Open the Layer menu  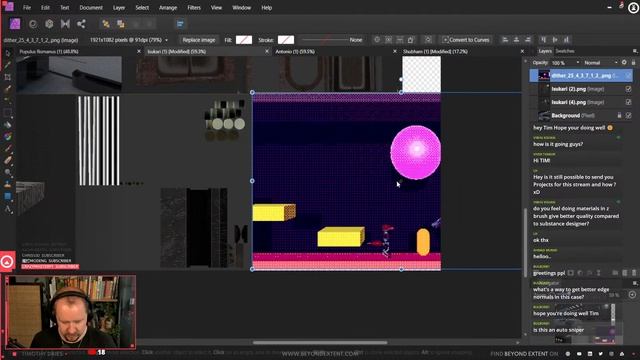tap(119, 8)
